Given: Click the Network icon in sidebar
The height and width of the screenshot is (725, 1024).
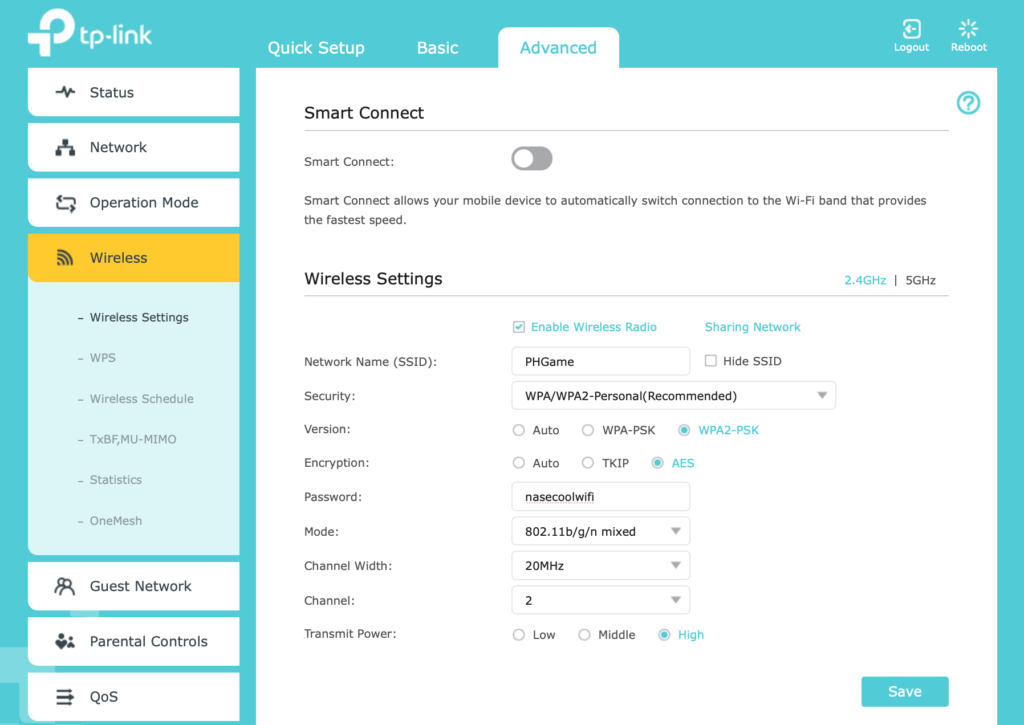Looking at the screenshot, I should click(66, 148).
